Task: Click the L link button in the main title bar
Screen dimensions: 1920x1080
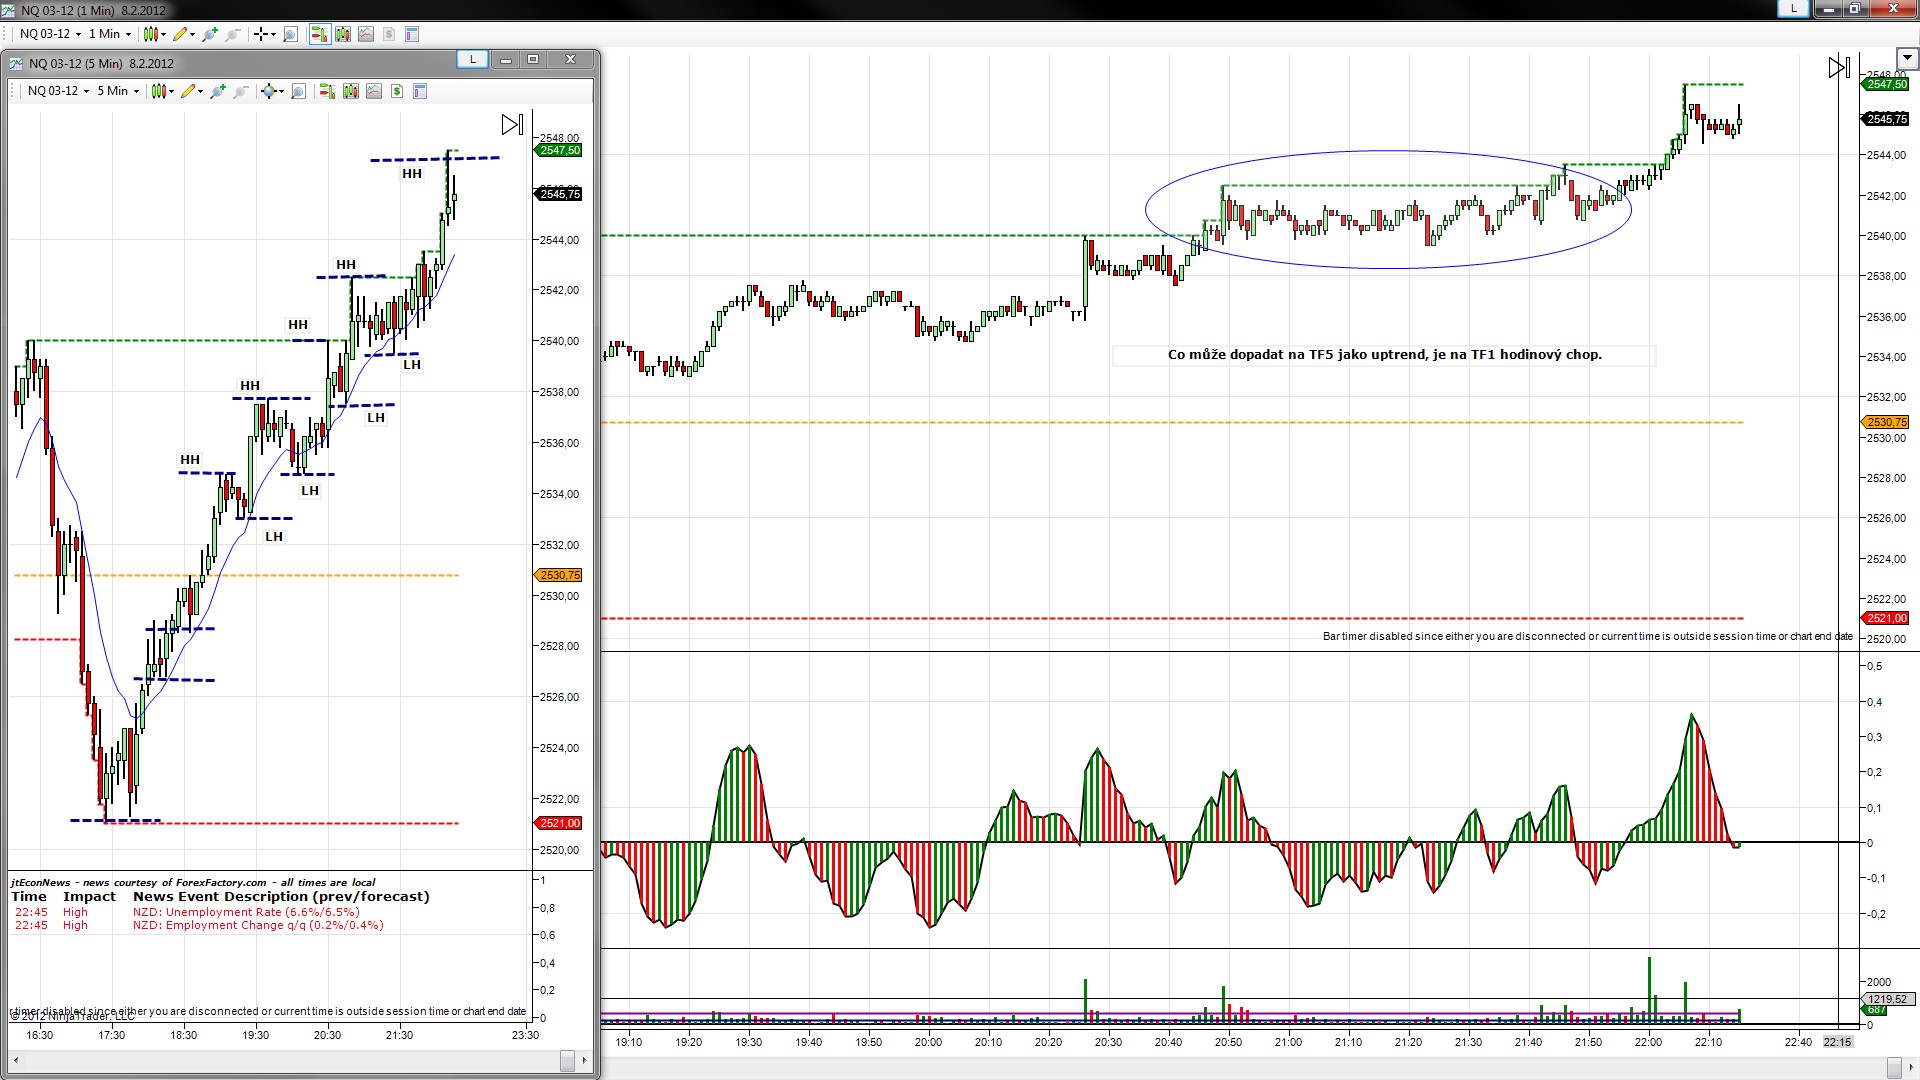Action: 1793,8
